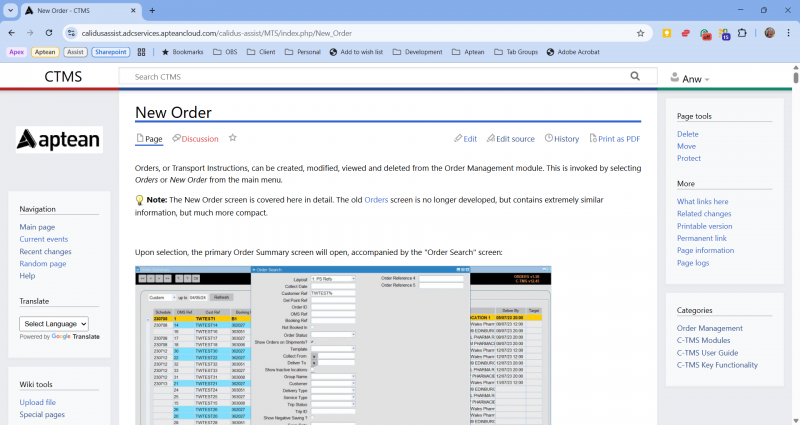Viewport: 800px width, 425px height.
Task: Open What links here
Action: [703, 202]
